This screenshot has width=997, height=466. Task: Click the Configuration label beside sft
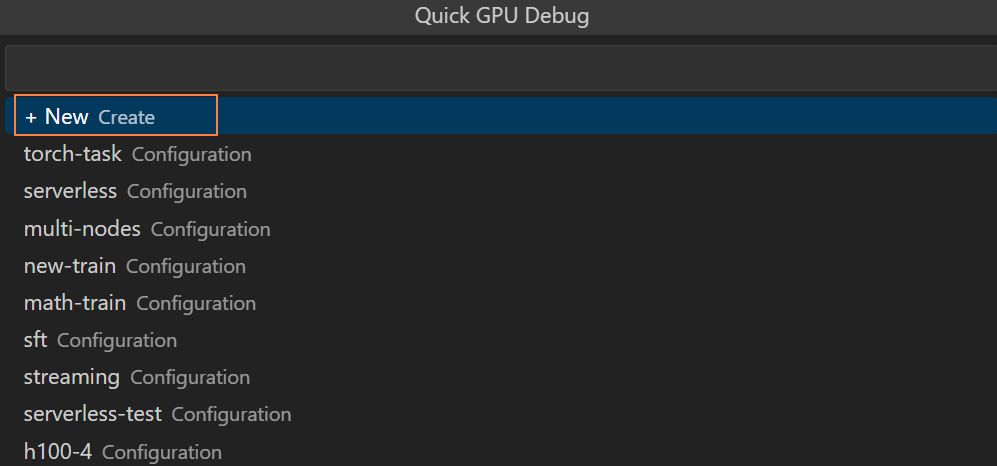coord(117,340)
